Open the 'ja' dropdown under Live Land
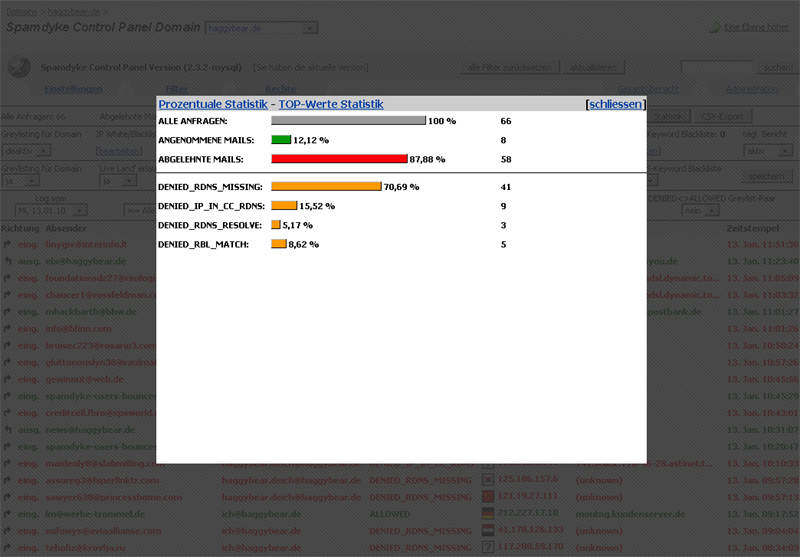 coord(117,181)
